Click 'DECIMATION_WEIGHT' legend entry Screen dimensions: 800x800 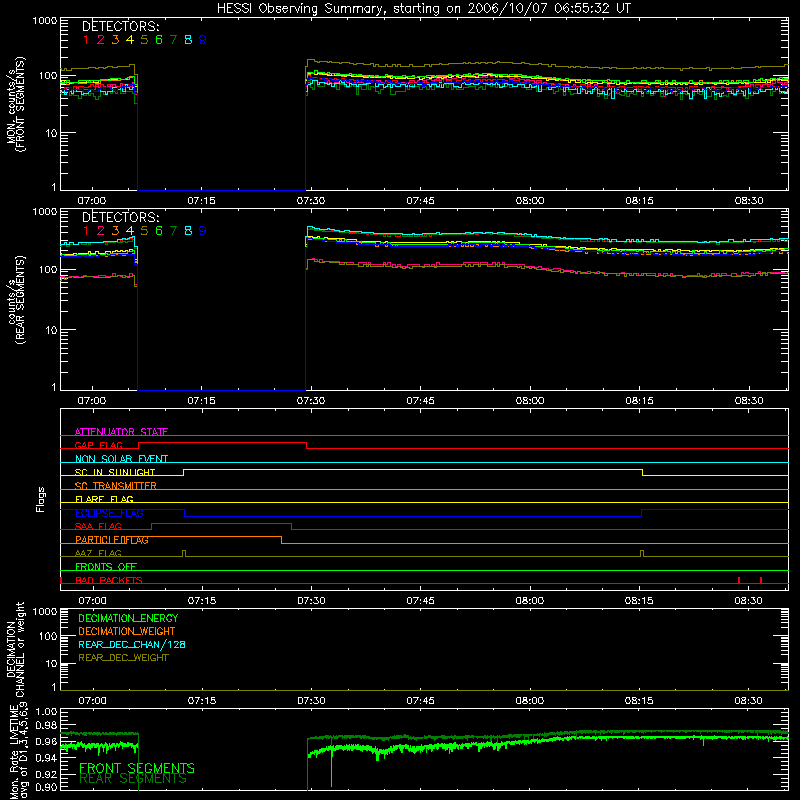click(127, 631)
